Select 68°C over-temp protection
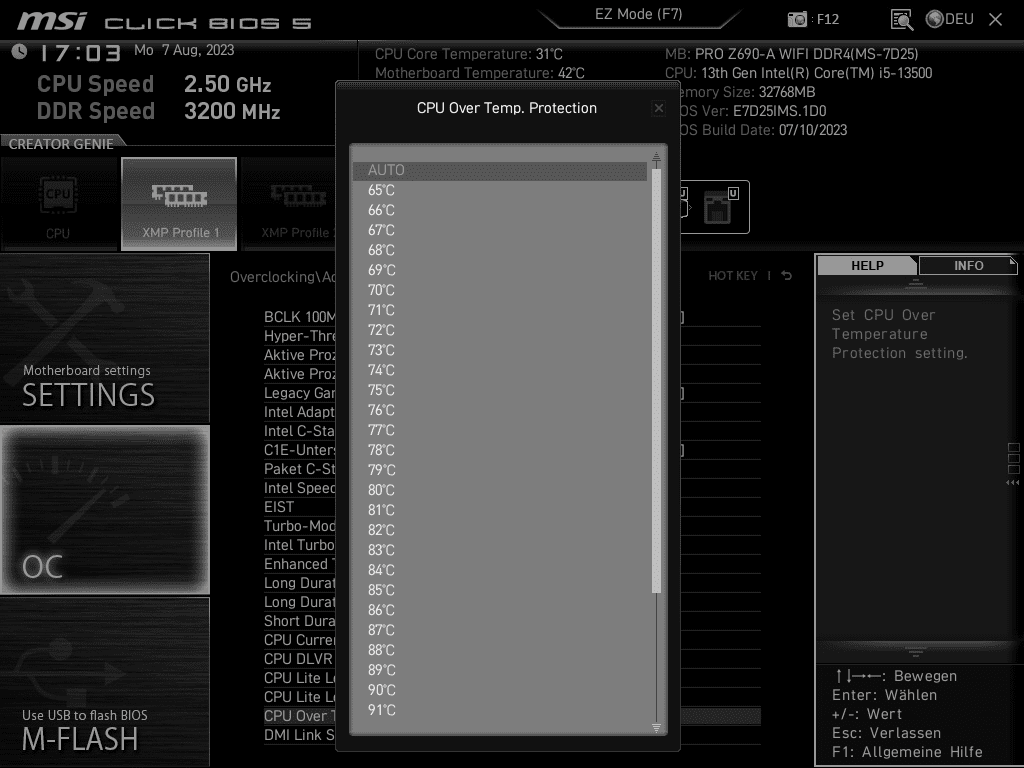The height and width of the screenshot is (768, 1024). pyautogui.click(x=500, y=250)
